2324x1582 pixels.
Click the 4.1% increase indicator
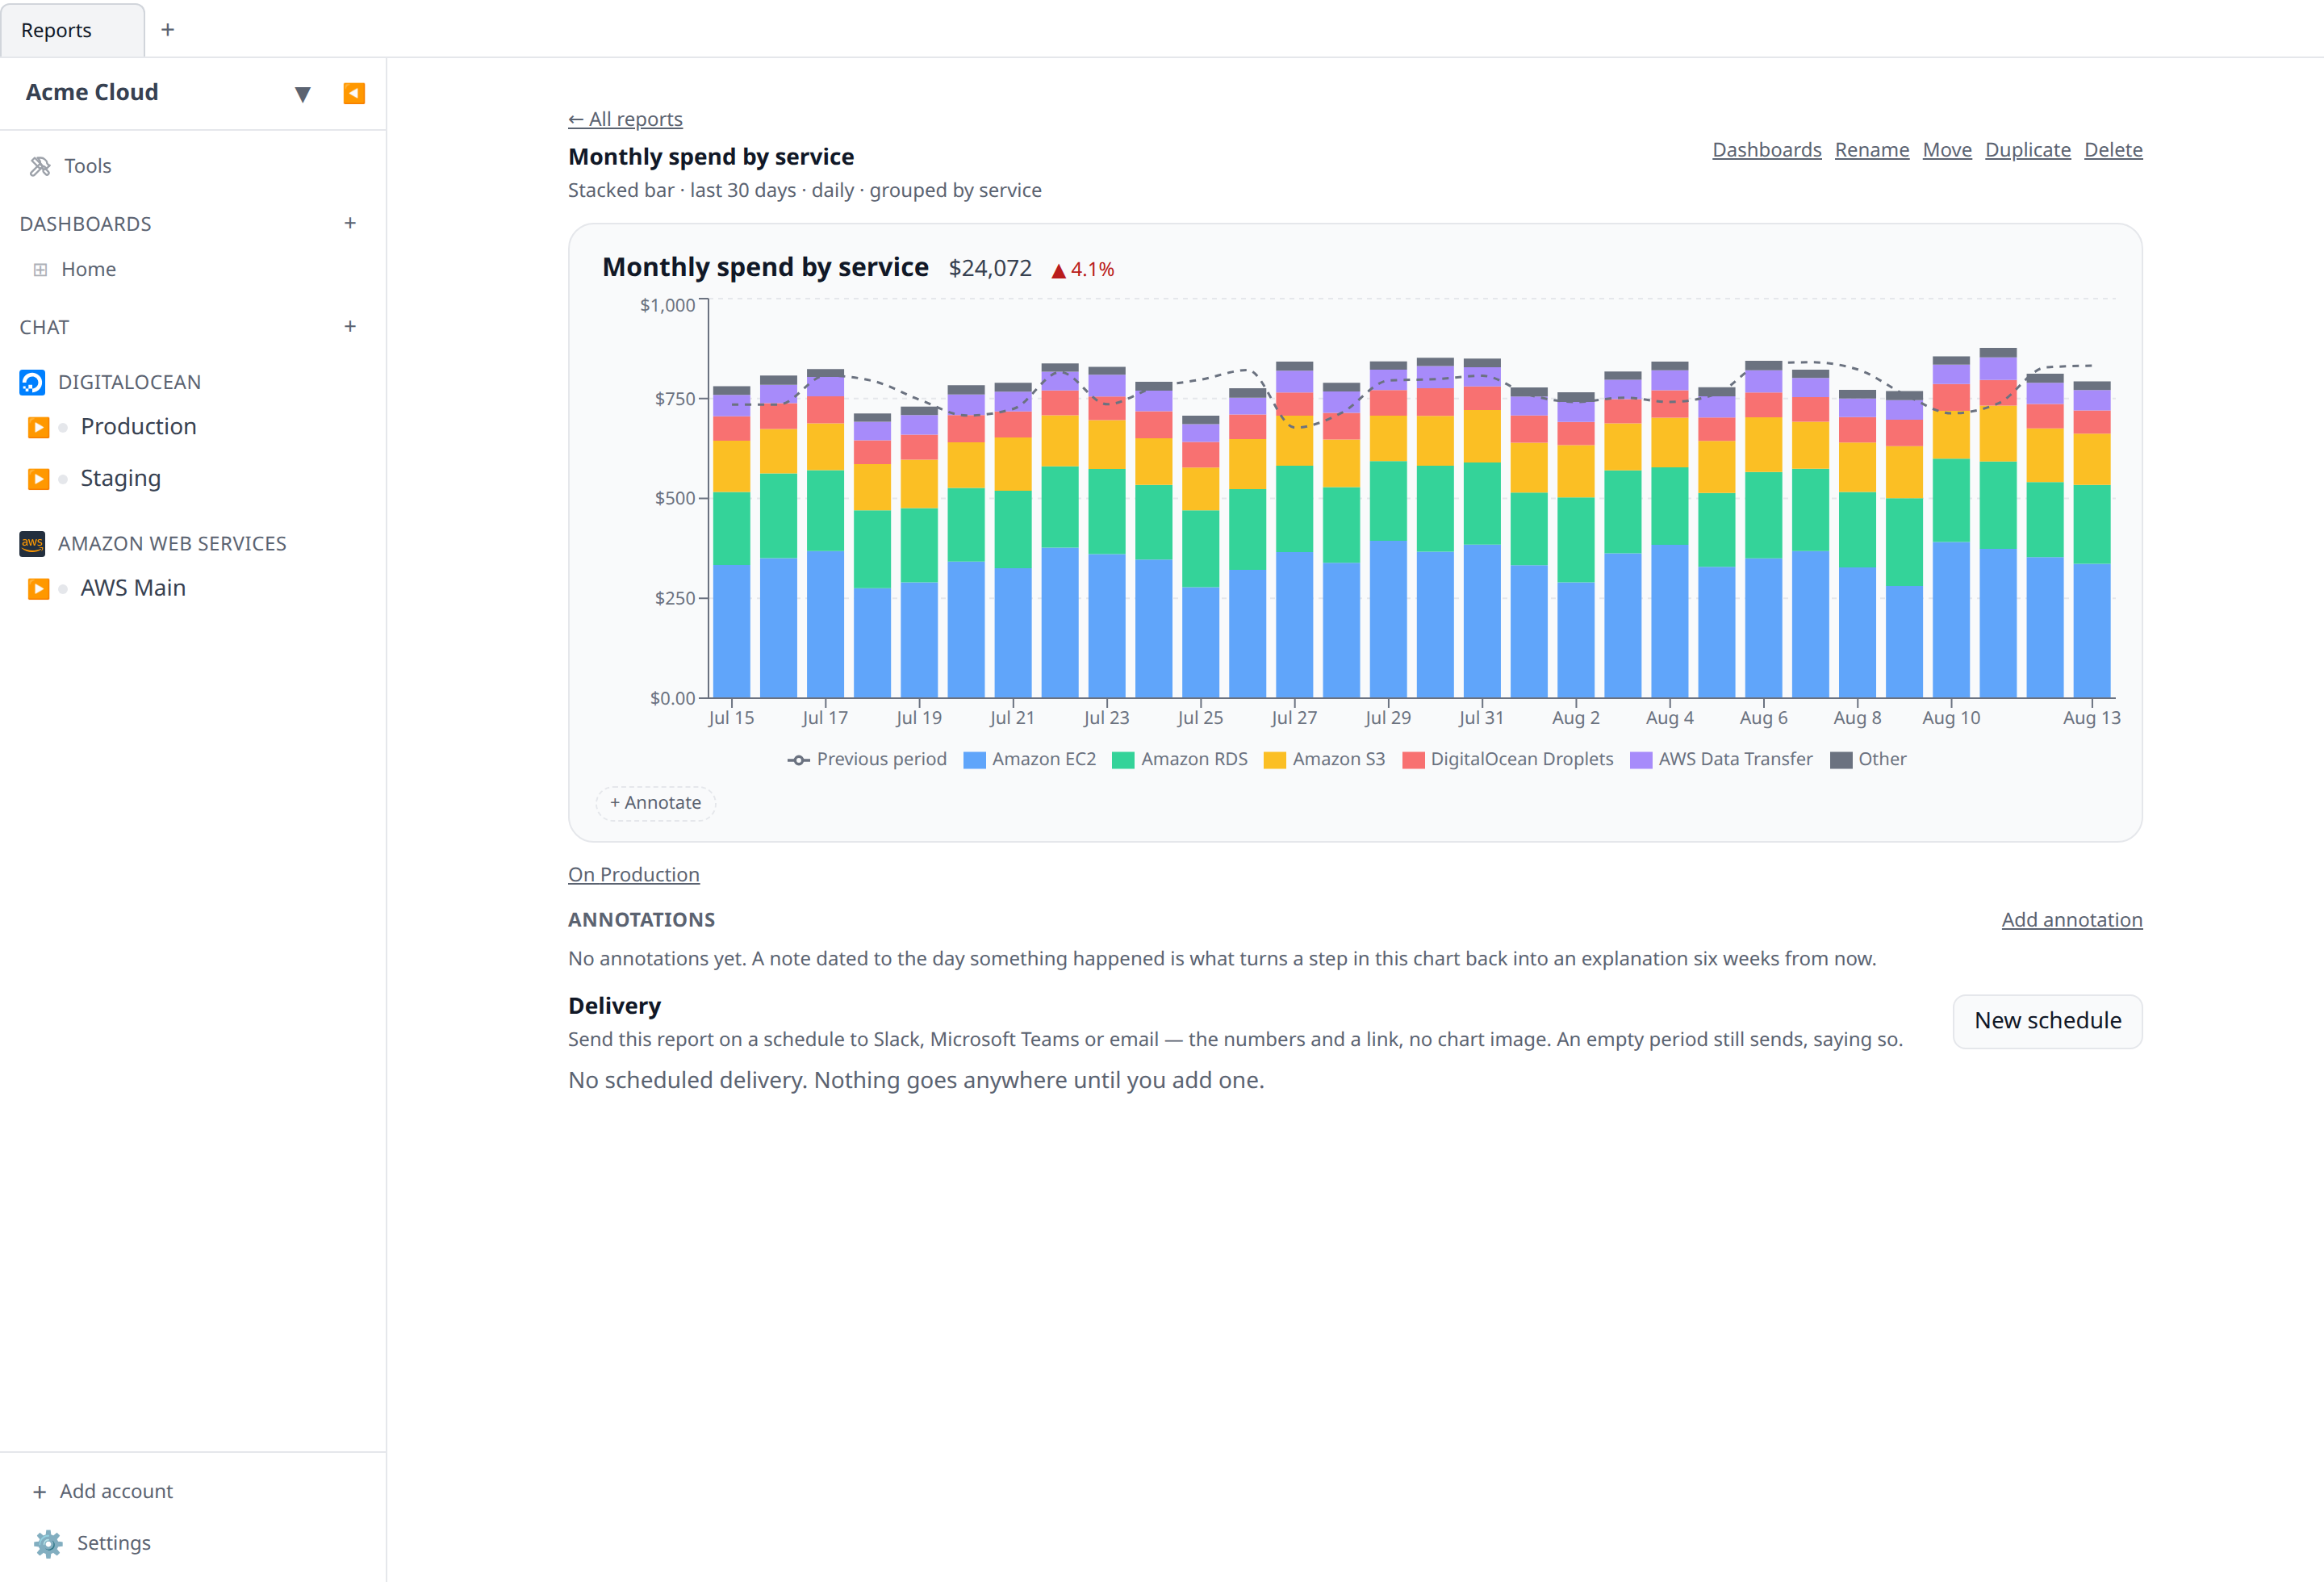tap(1083, 269)
